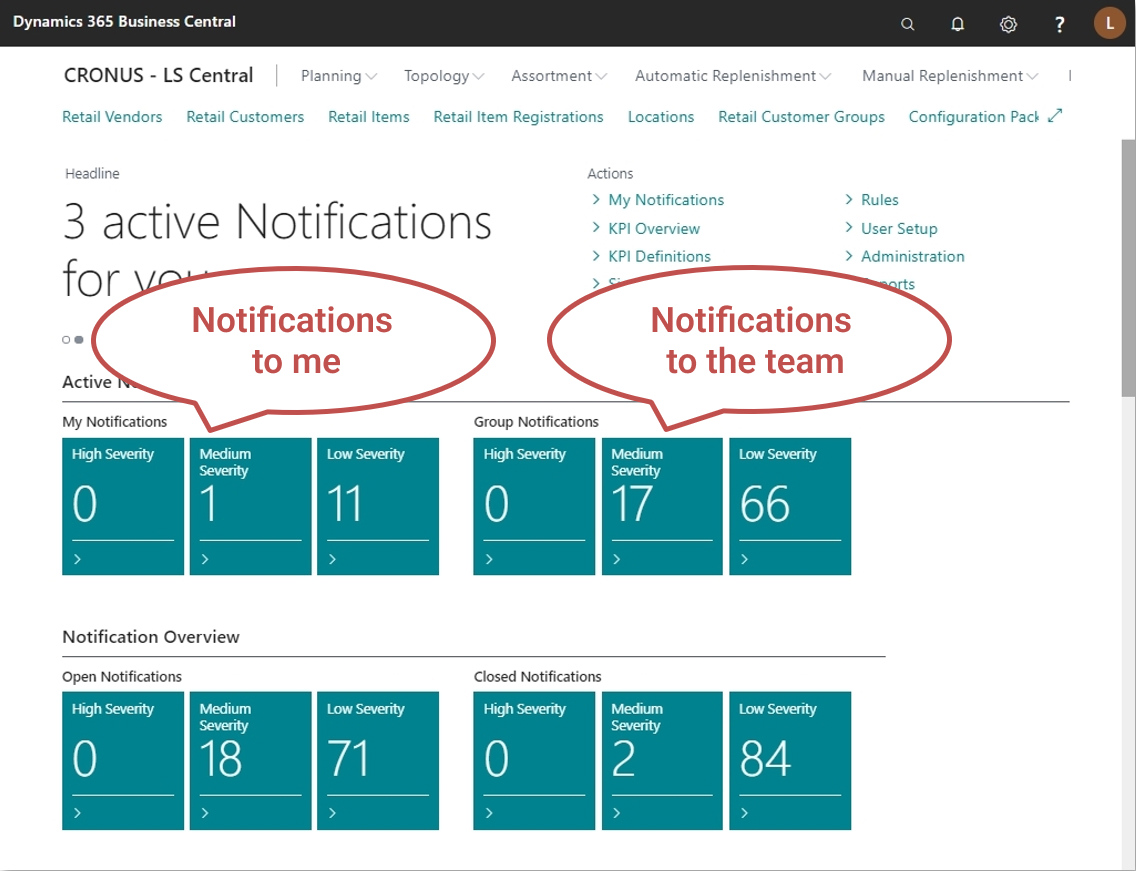1136x871 pixels.
Task: Open My Notifications Low Severity count 11
Action: 344,504
